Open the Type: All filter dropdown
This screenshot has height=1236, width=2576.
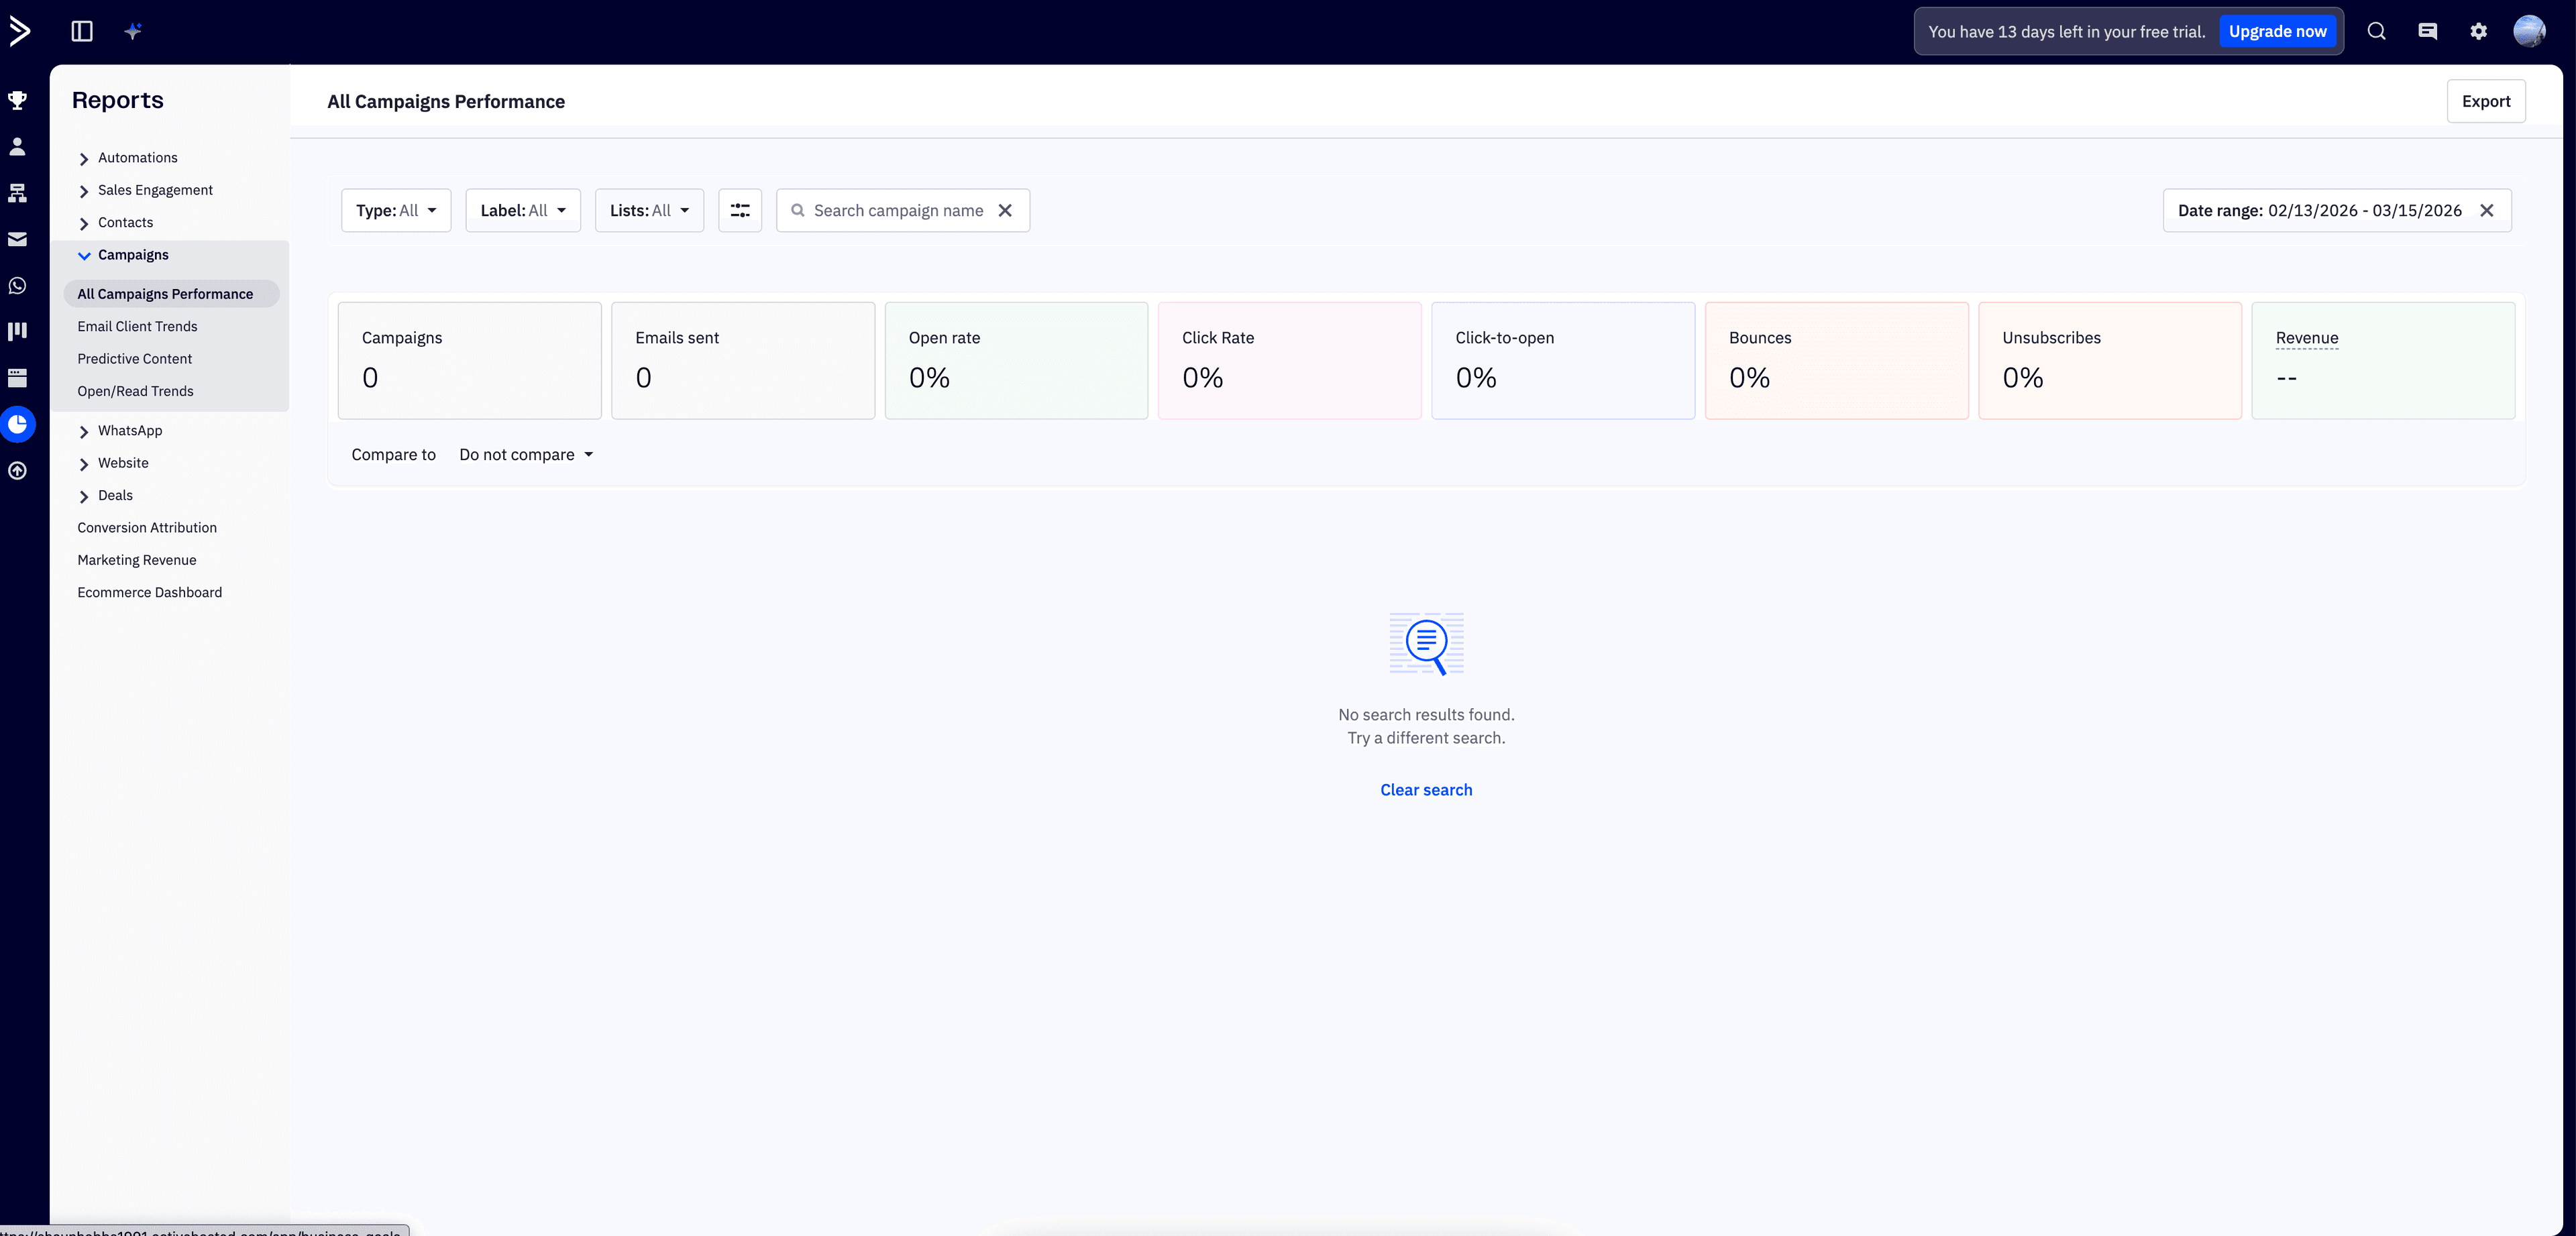395,210
